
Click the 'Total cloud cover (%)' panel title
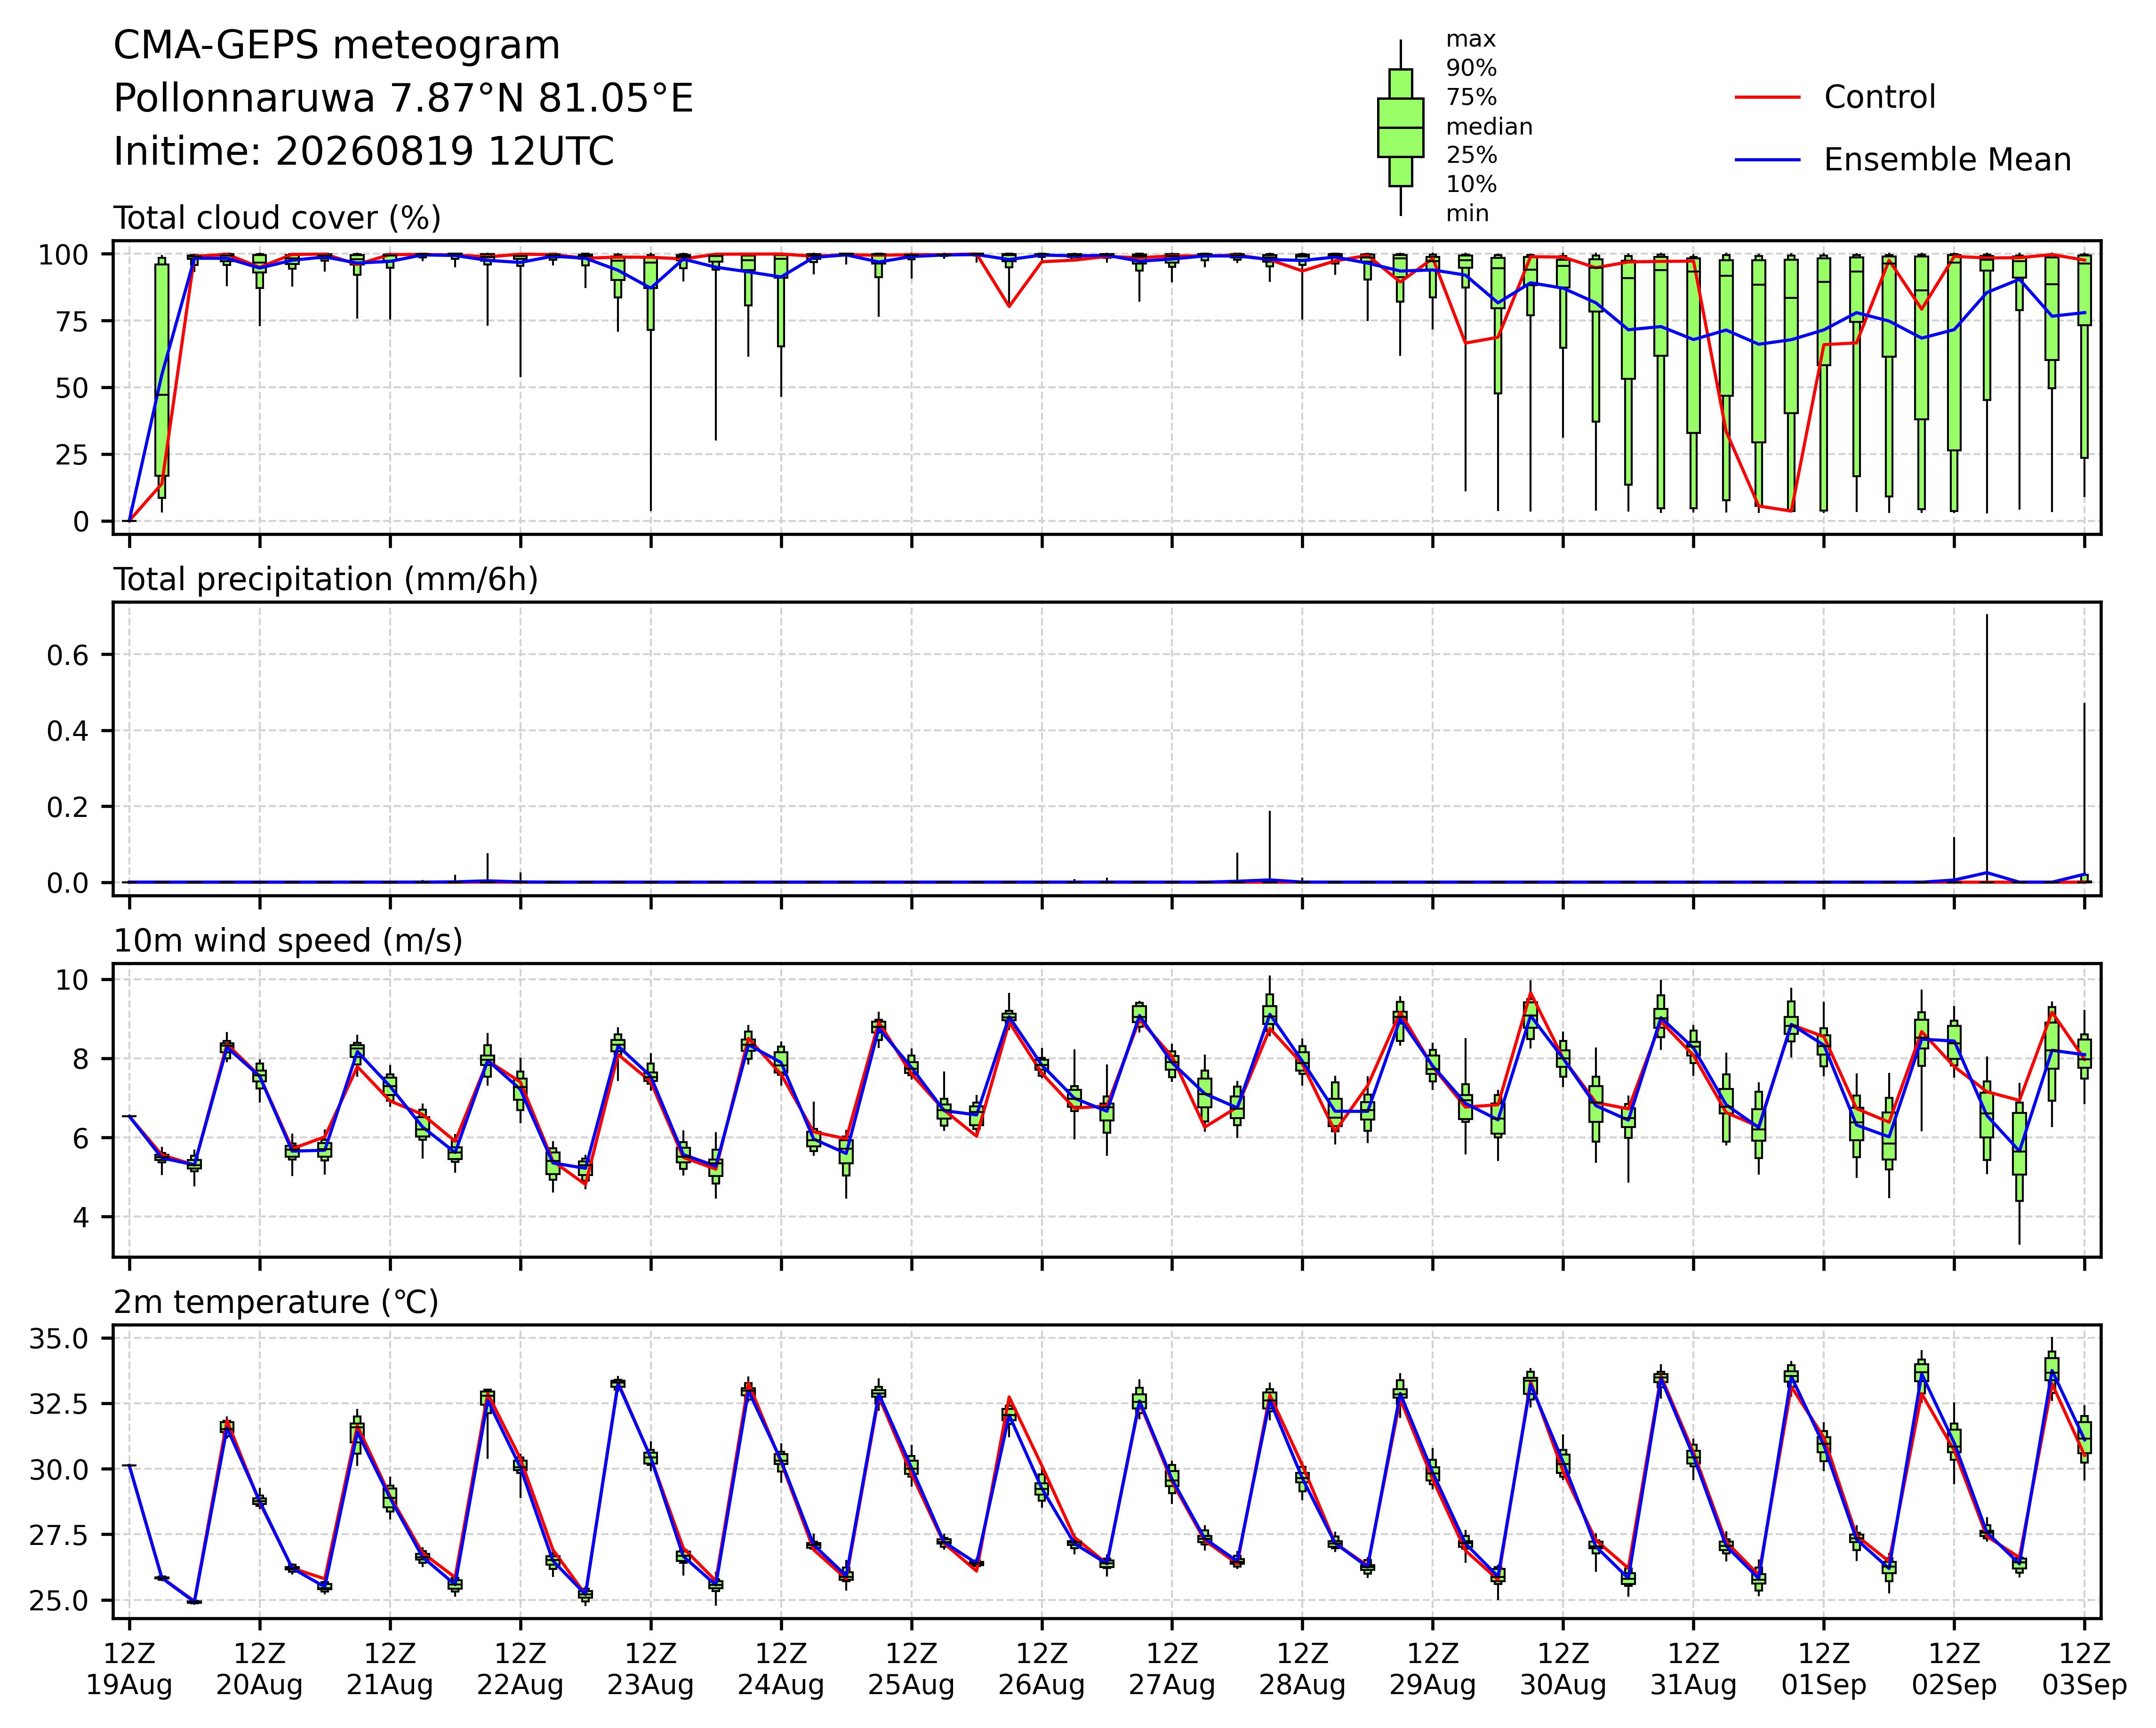coord(277,218)
